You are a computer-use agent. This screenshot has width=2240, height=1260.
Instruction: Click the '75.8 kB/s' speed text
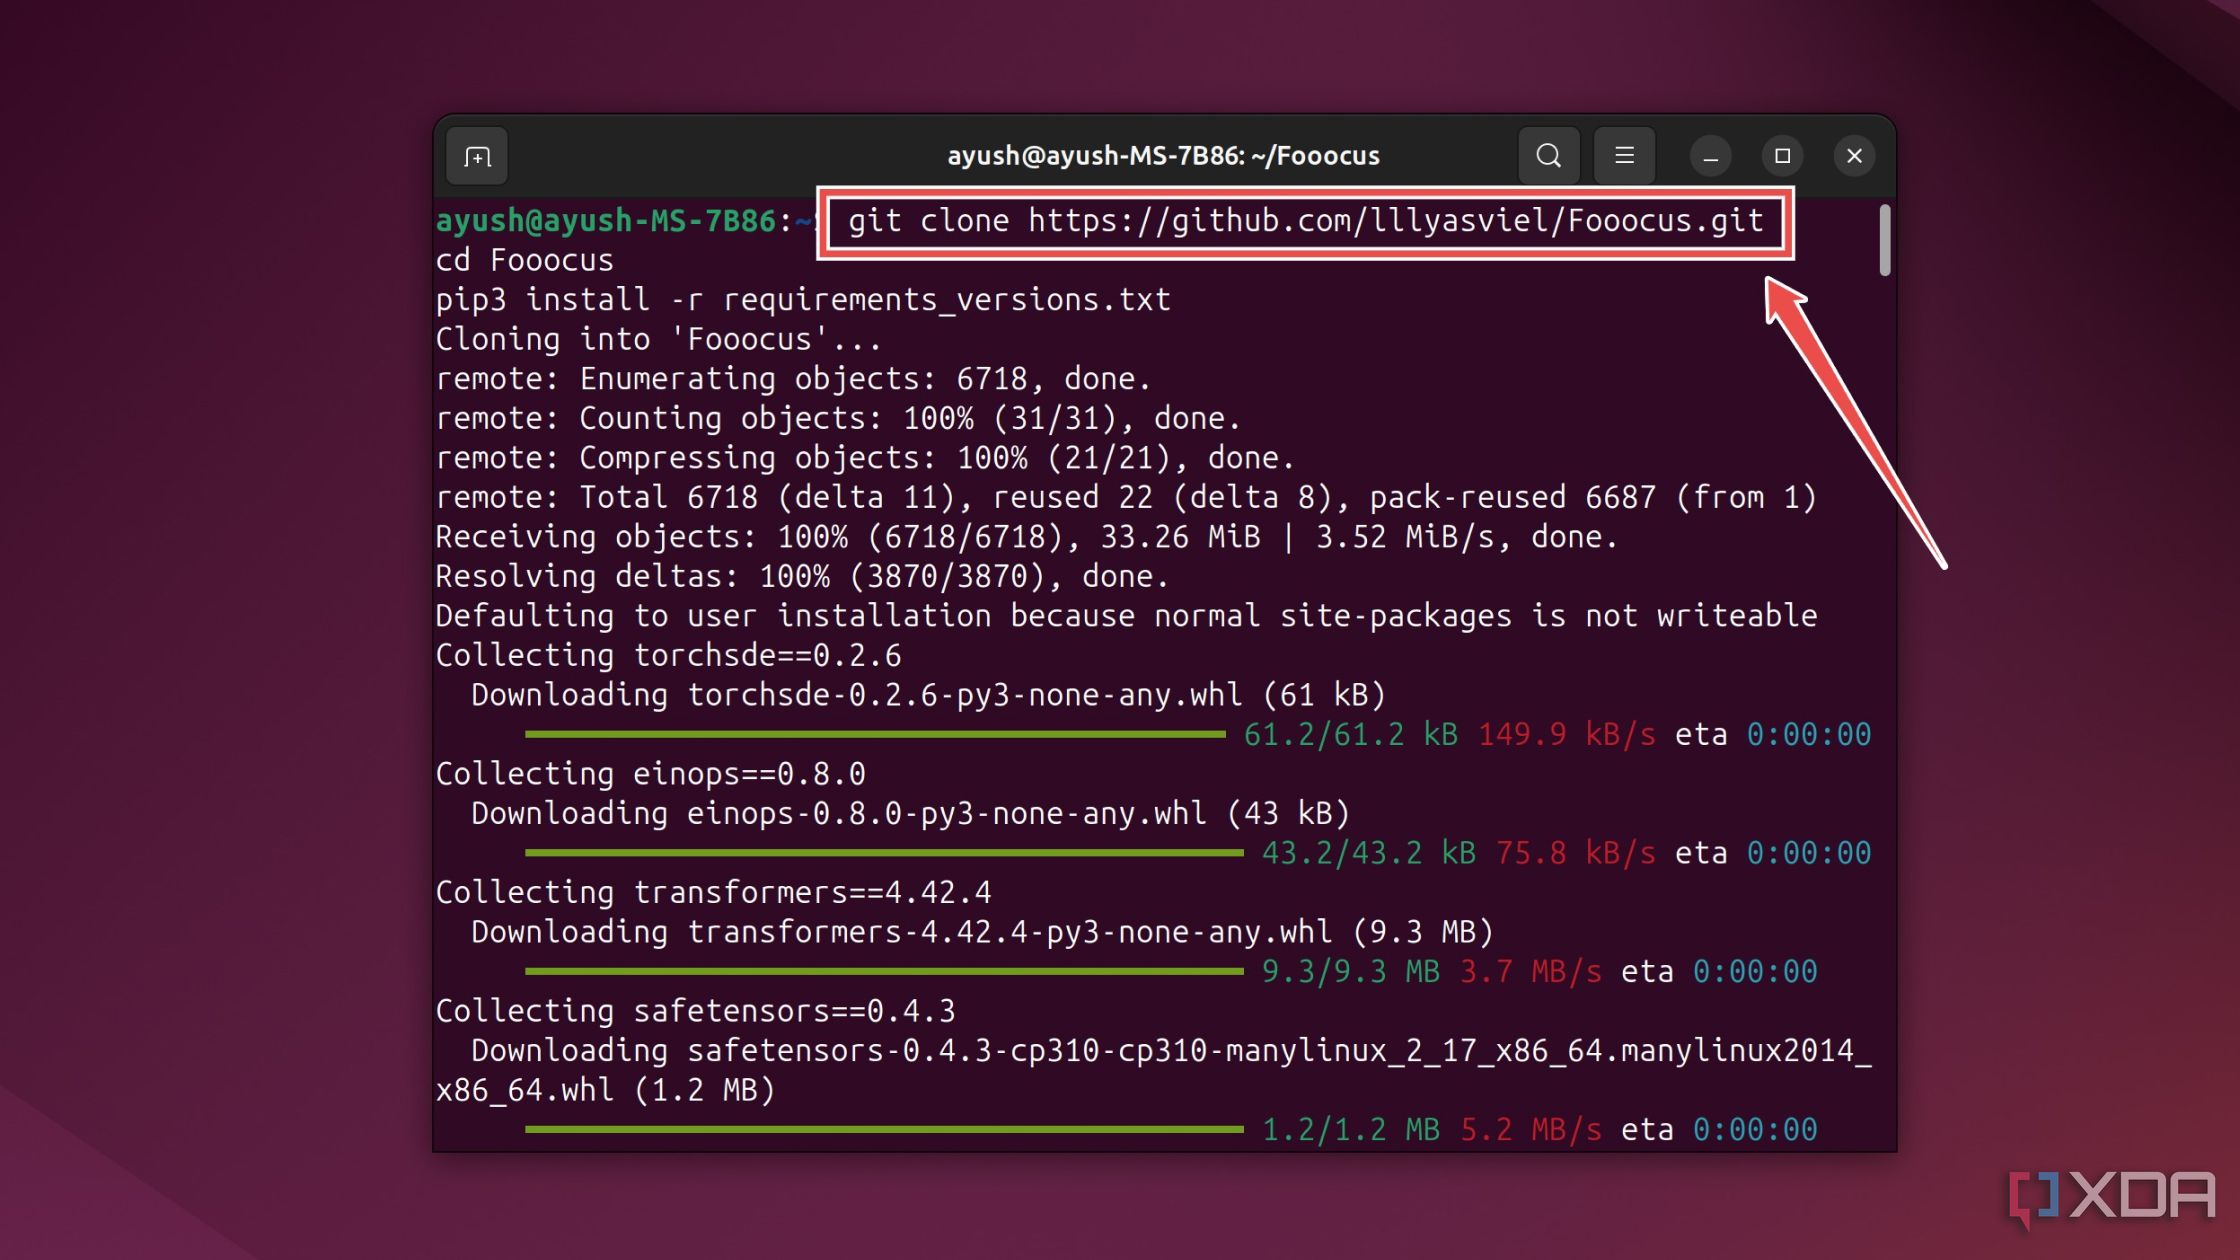1576,853
